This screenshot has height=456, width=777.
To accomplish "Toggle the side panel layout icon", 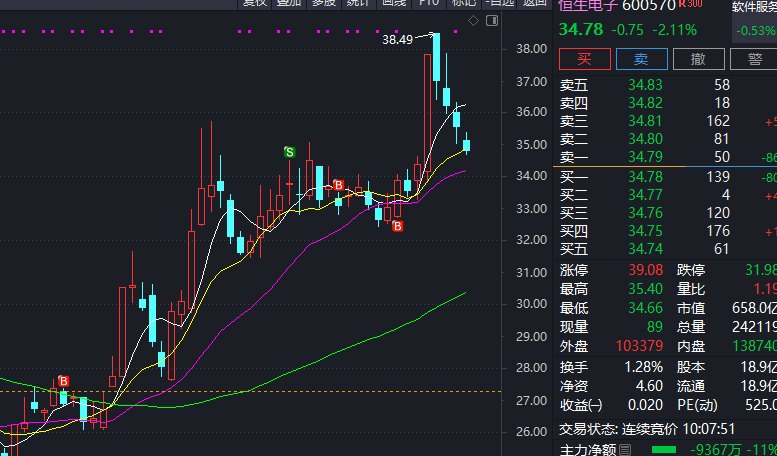I will pyautogui.click(x=492, y=20).
